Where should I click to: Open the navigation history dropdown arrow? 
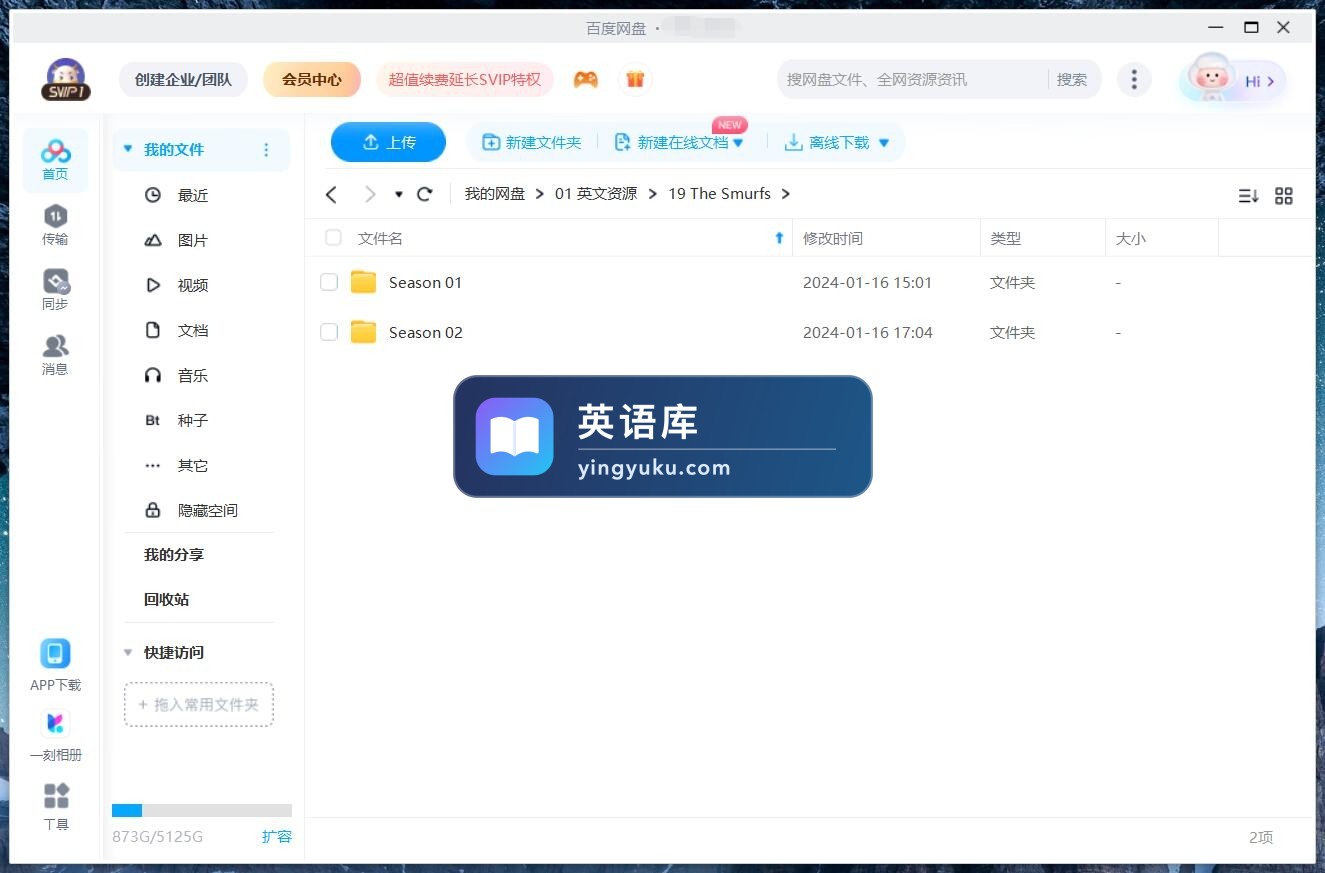point(398,194)
